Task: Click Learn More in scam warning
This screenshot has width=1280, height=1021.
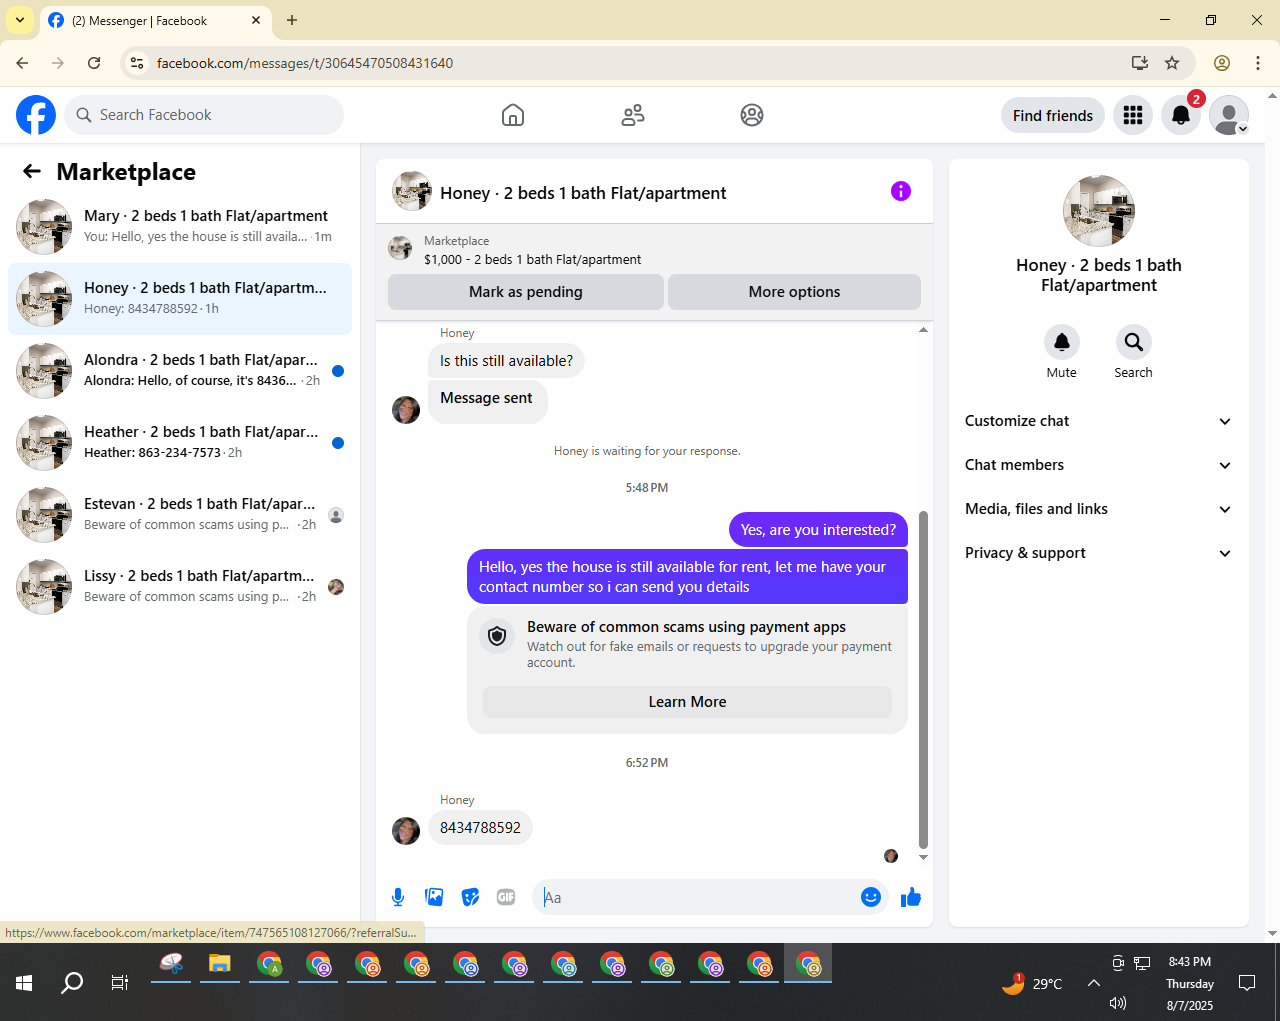Action: pyautogui.click(x=687, y=702)
